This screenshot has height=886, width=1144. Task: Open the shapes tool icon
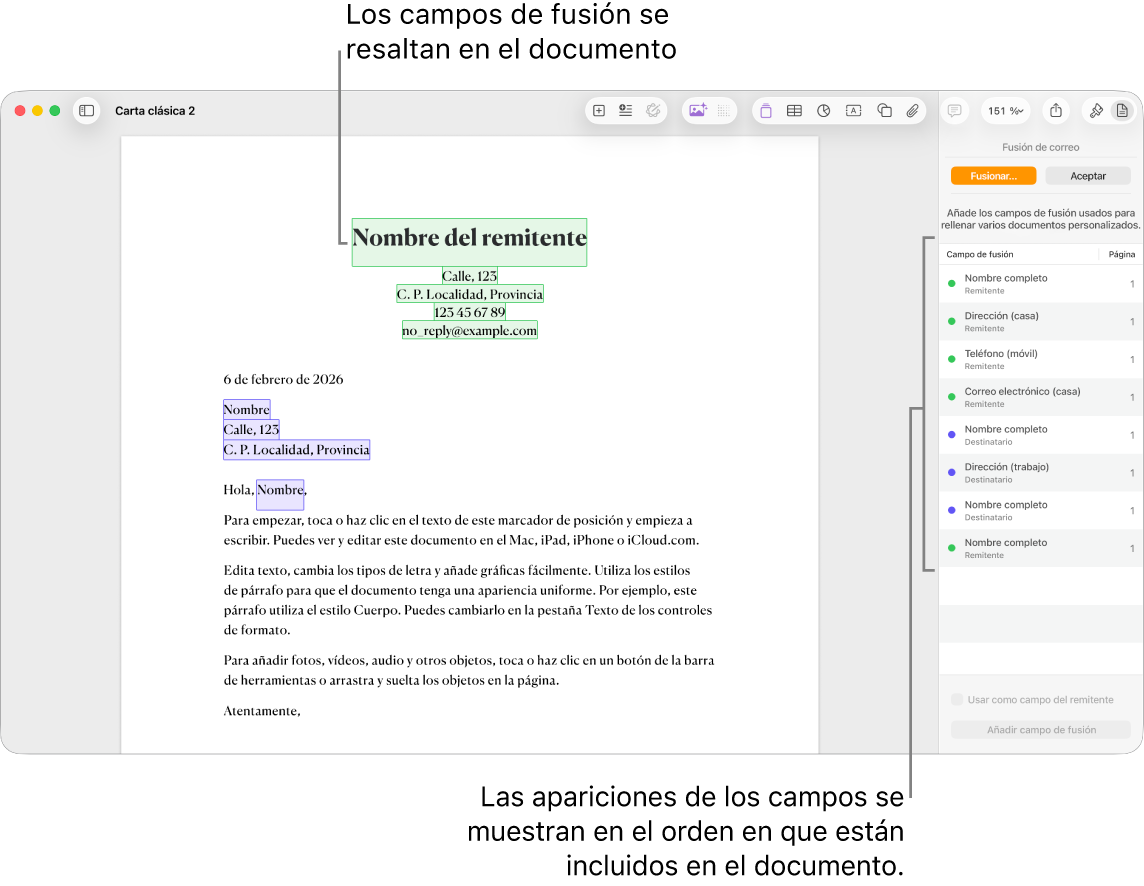click(884, 111)
